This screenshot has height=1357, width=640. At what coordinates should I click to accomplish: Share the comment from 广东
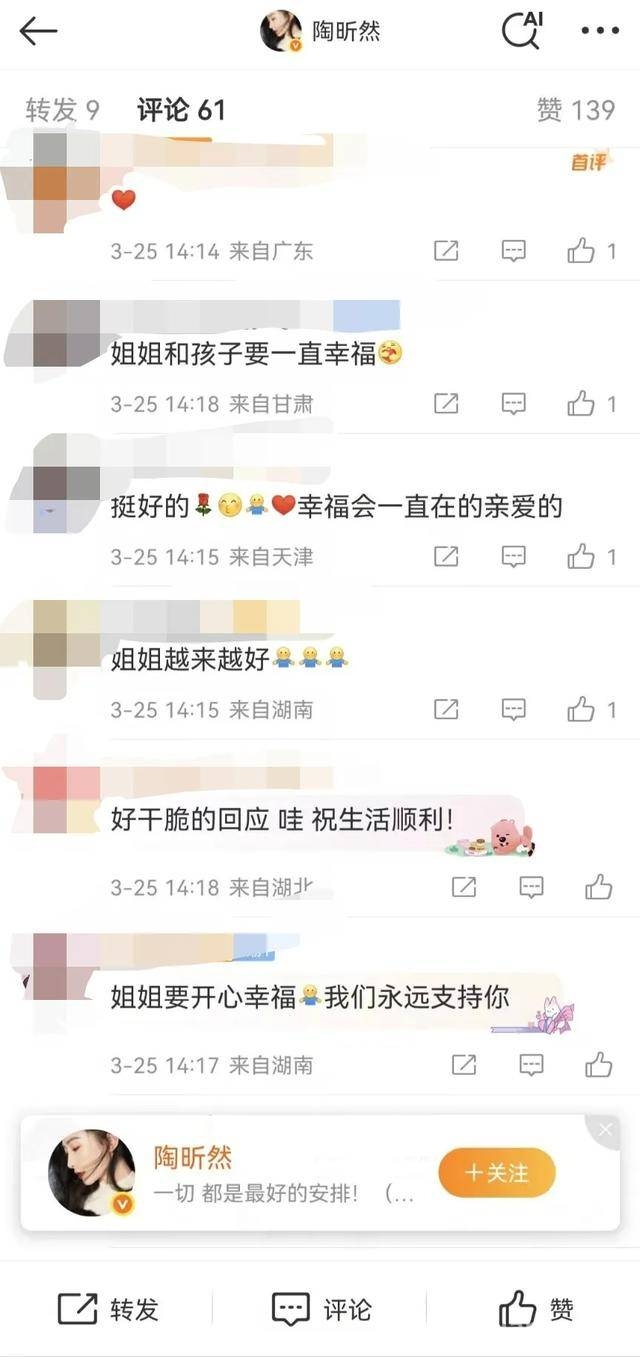pos(446,251)
